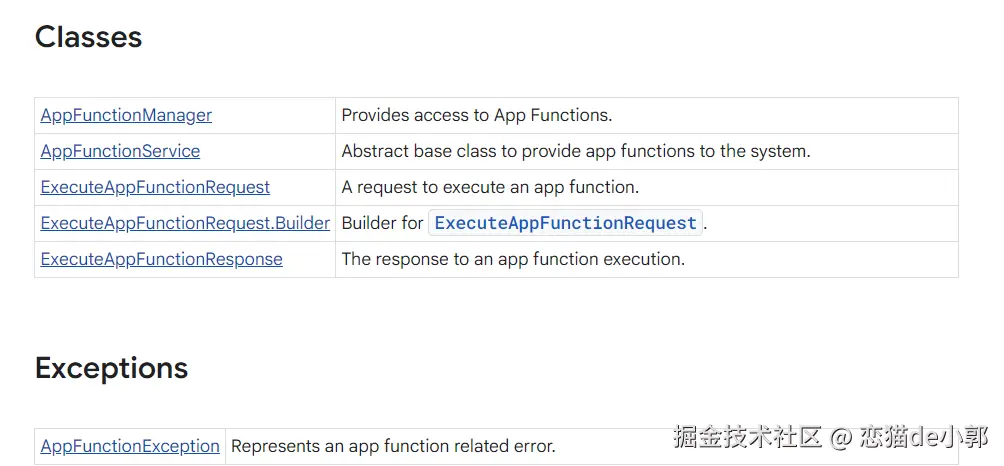
Task: Click inline code ExecuteAppFunctionRequest after 'Builder for'
Action: (565, 223)
